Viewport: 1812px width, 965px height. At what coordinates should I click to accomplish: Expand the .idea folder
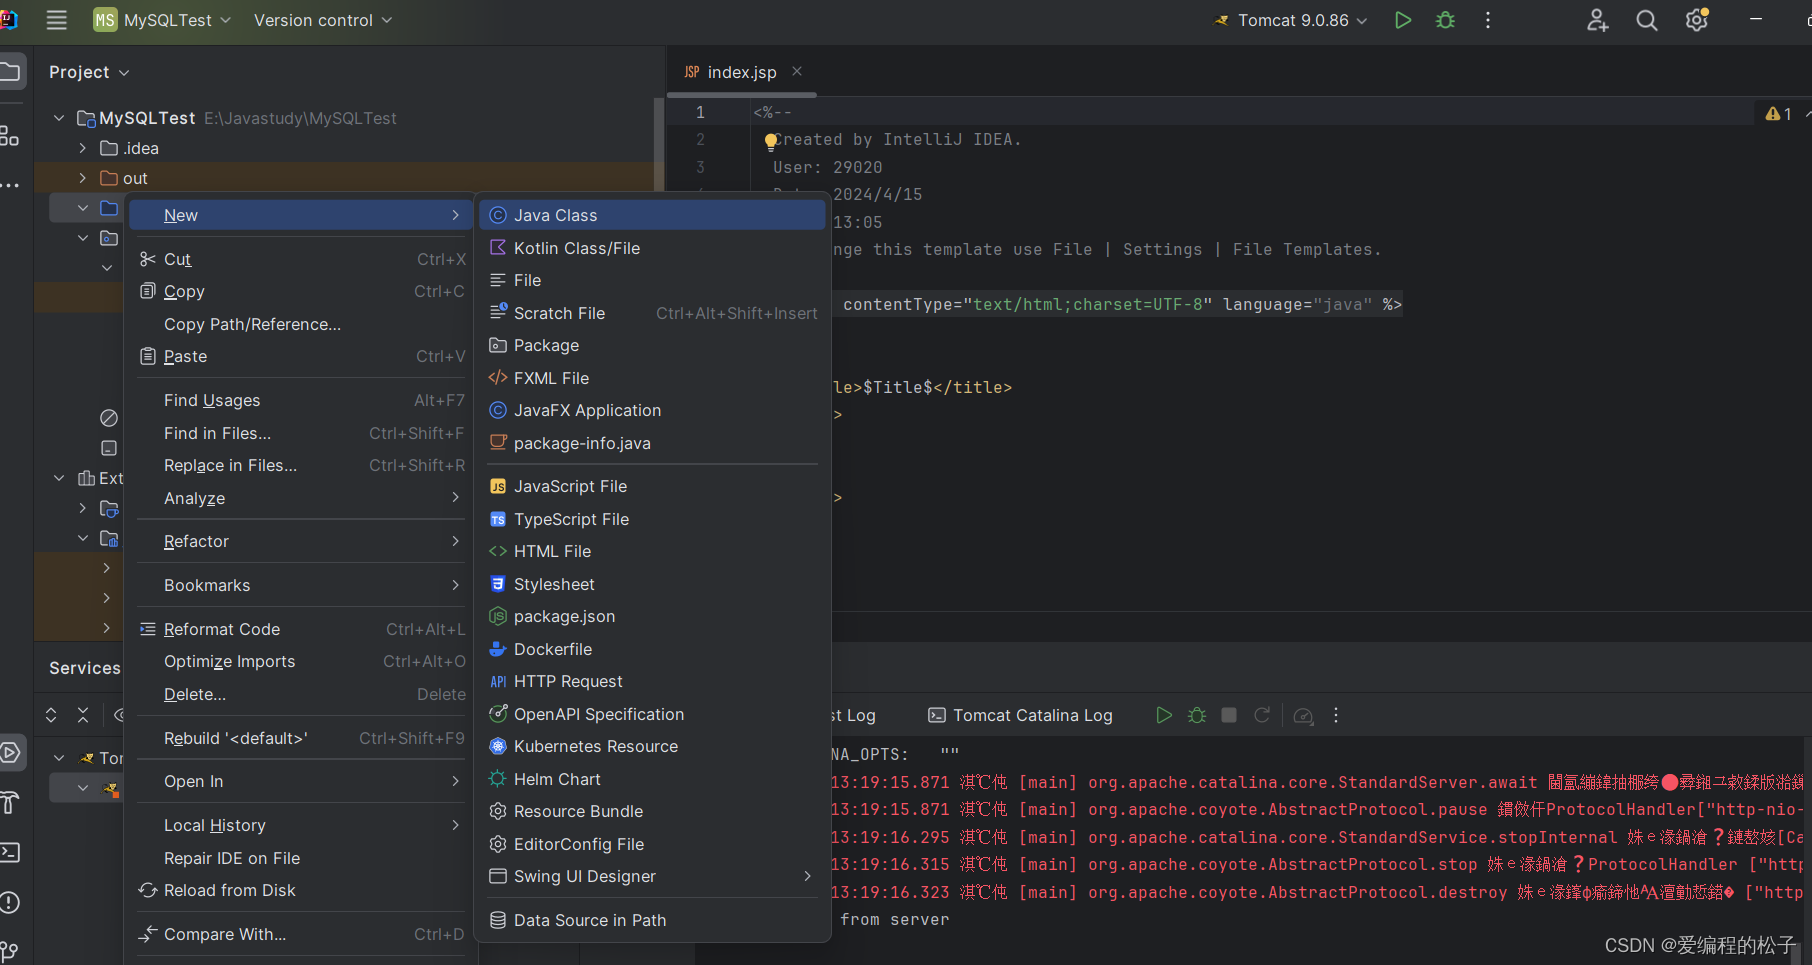(x=83, y=148)
